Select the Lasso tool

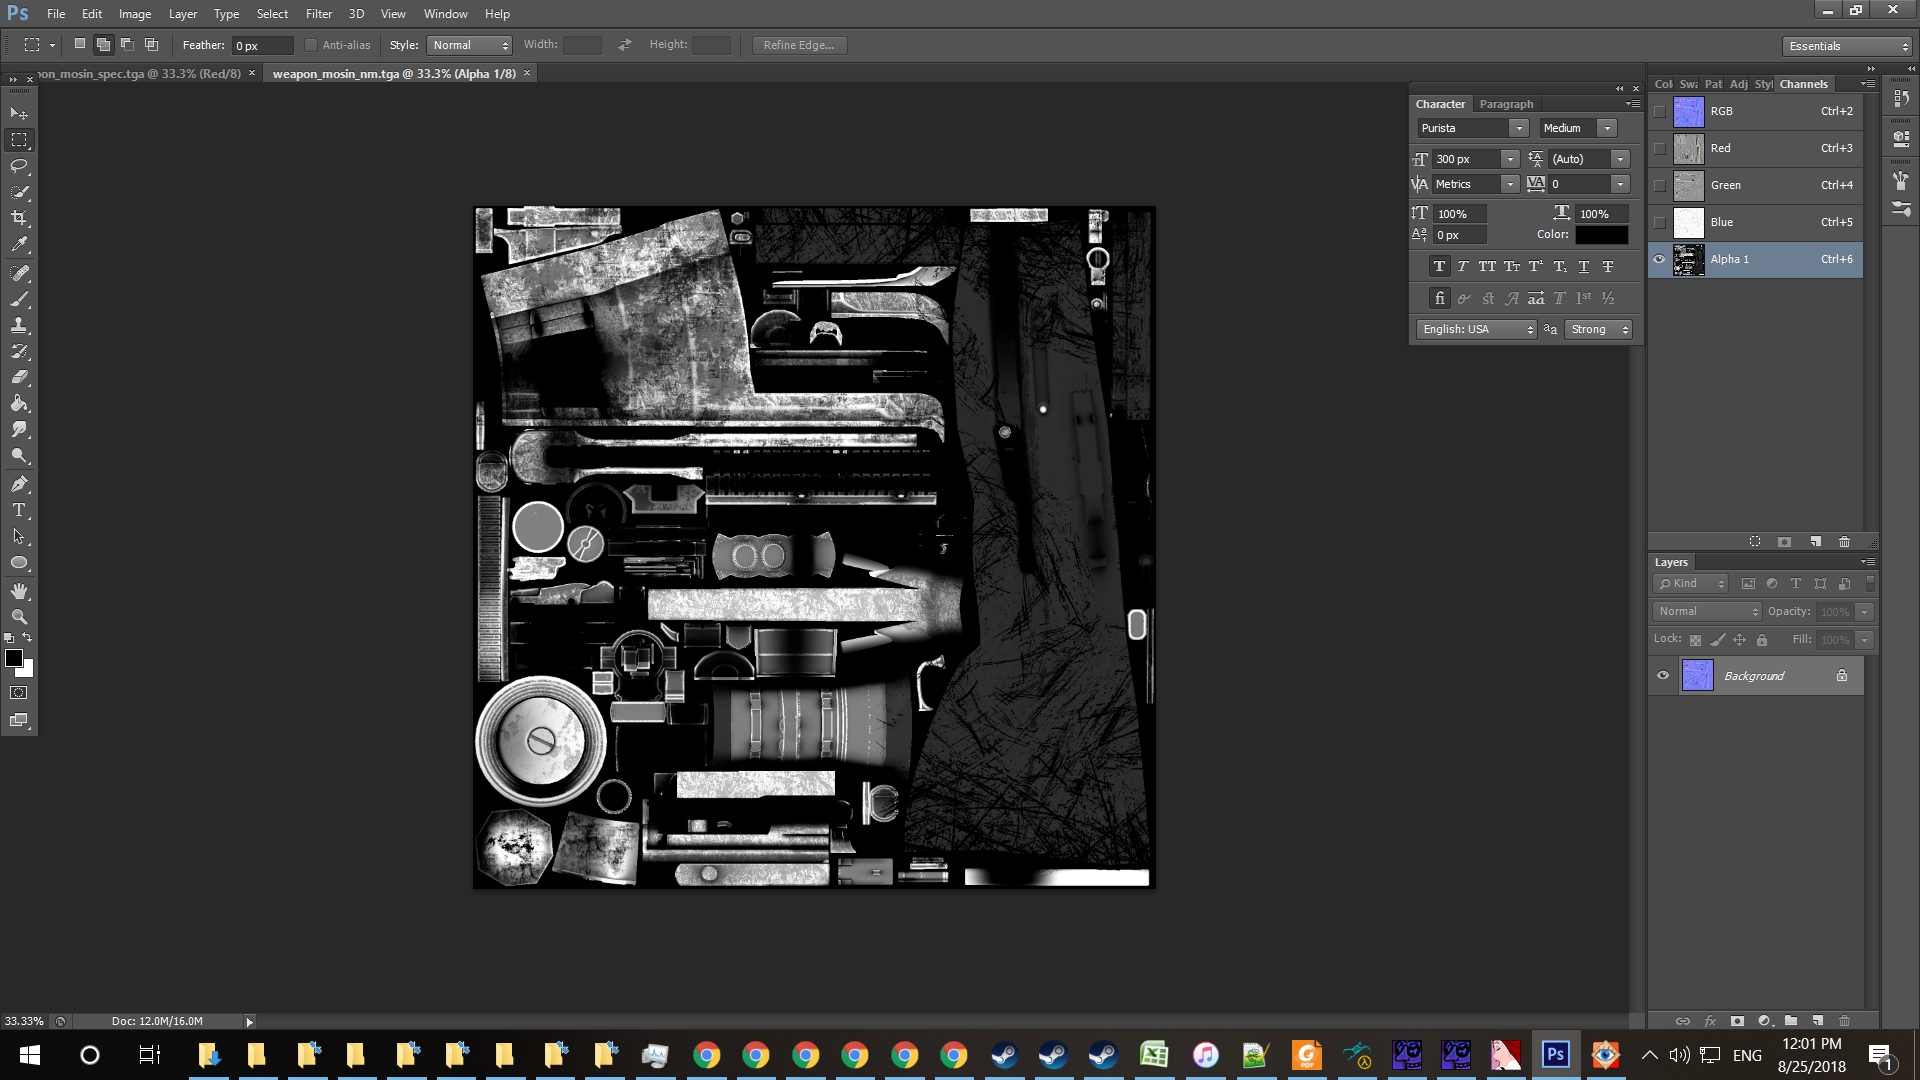pyautogui.click(x=19, y=166)
